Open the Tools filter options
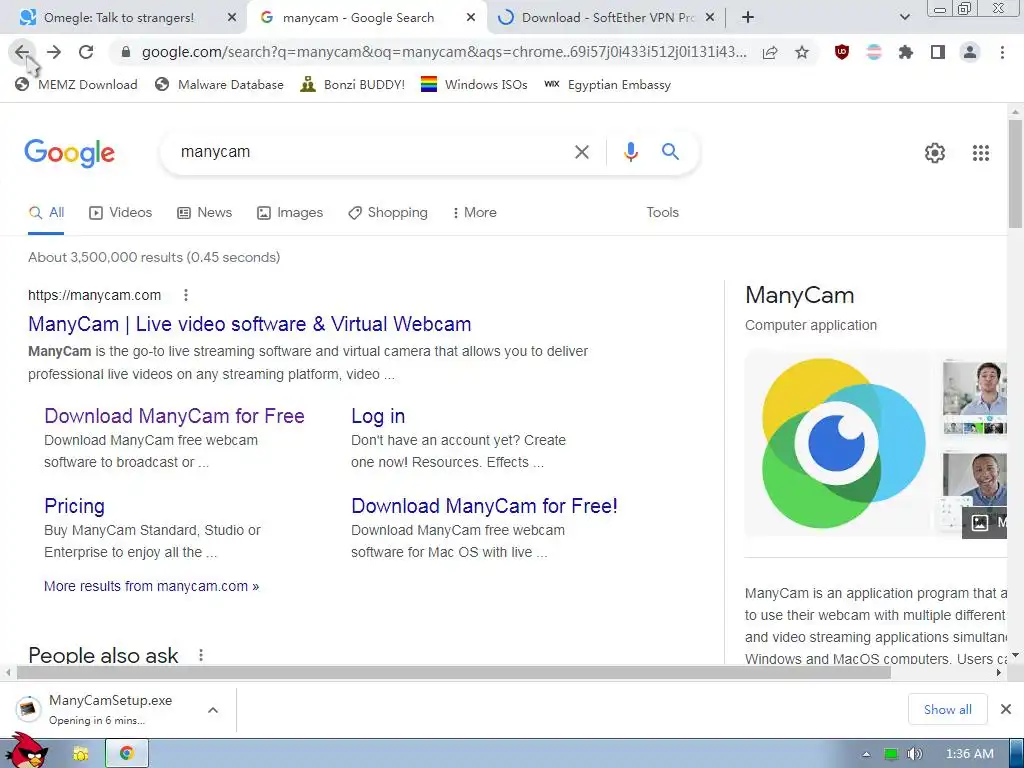The height and width of the screenshot is (768, 1024). (x=662, y=213)
